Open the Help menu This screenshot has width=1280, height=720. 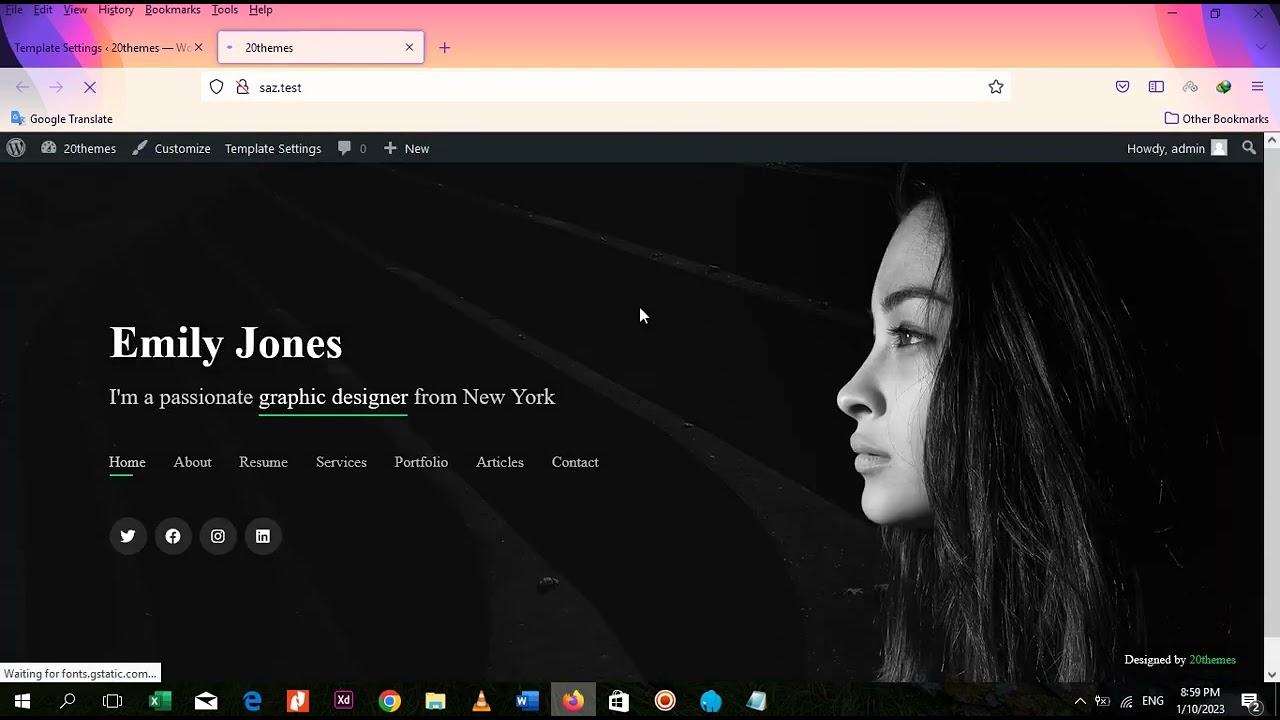tap(261, 9)
